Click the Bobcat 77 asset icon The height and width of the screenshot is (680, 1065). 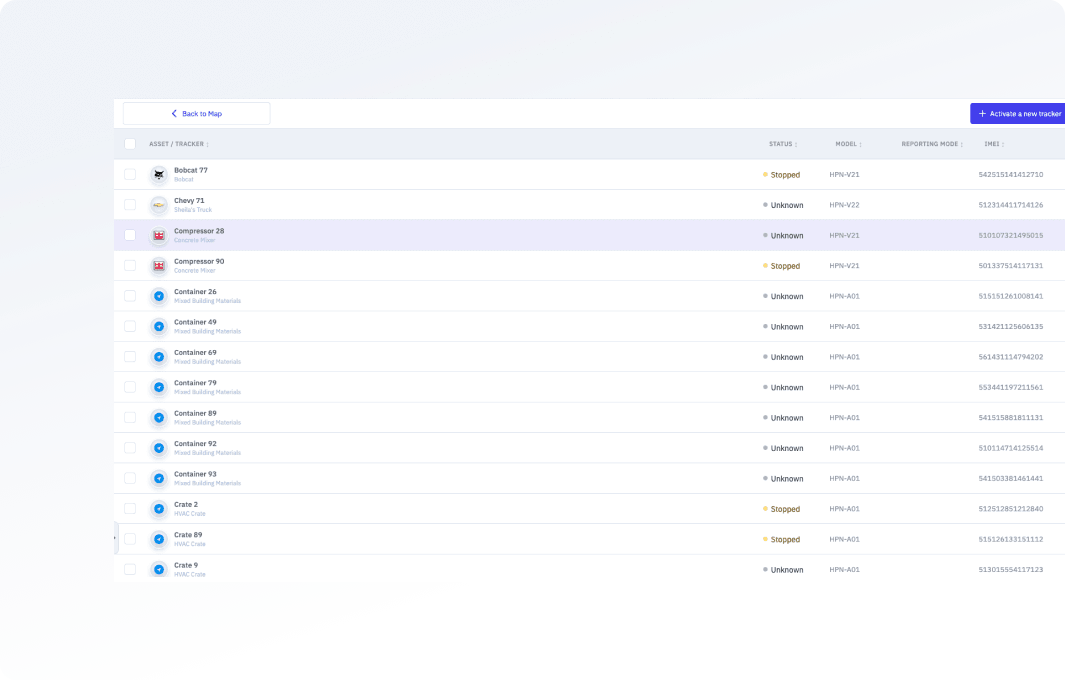(x=159, y=175)
